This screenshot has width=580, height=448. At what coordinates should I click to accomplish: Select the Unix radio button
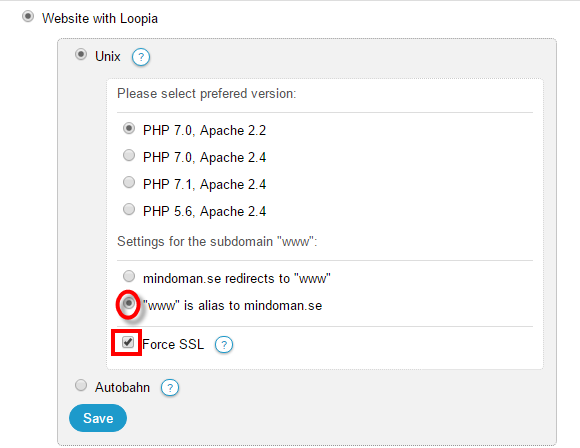pos(81,55)
